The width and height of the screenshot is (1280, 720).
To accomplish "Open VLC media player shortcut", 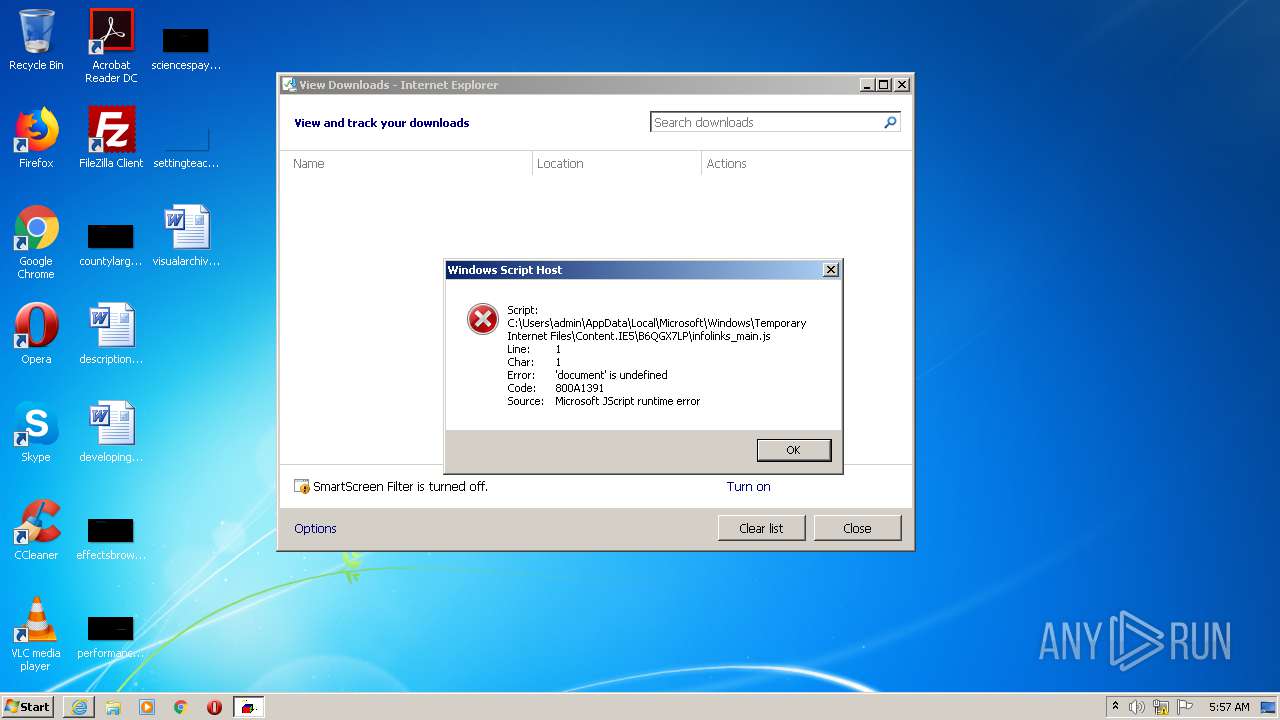I will tap(36, 634).
